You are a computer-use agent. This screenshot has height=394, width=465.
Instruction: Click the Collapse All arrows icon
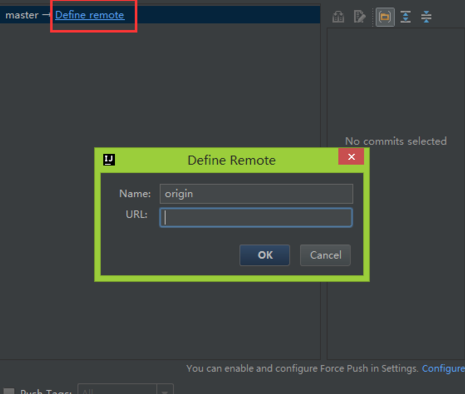click(x=426, y=17)
